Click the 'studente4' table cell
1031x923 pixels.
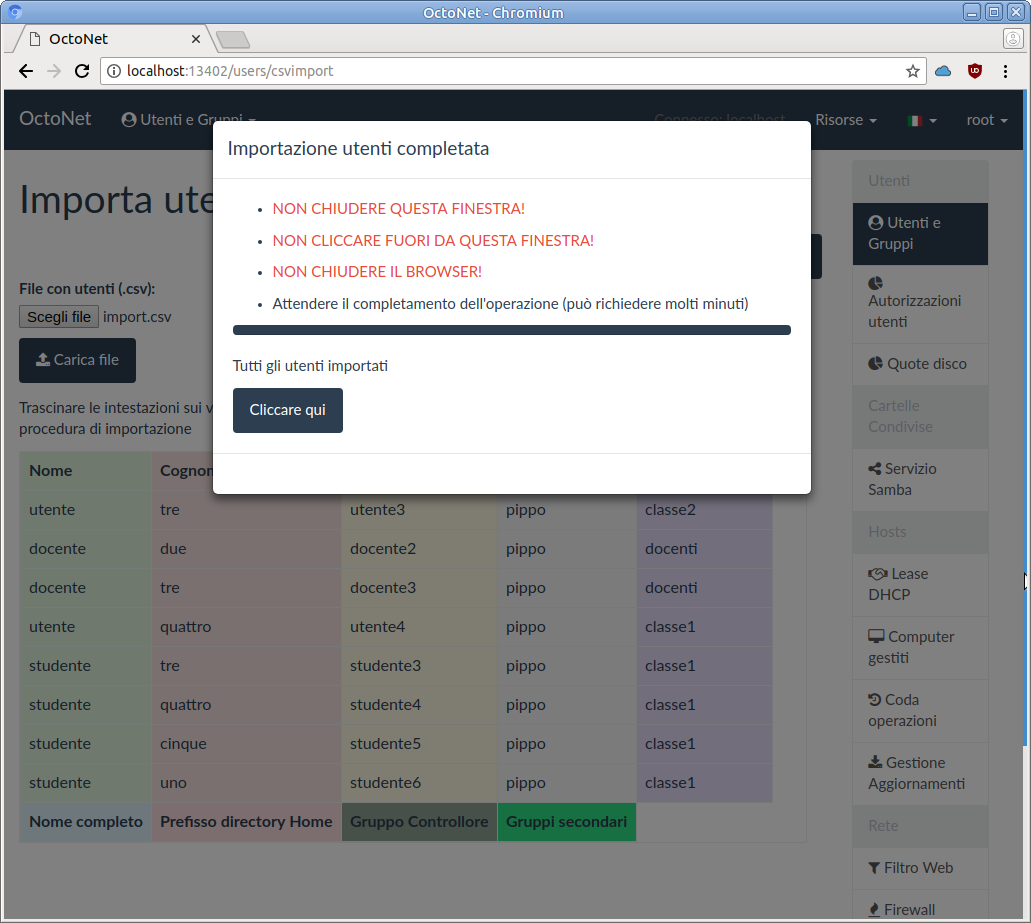[420, 705]
